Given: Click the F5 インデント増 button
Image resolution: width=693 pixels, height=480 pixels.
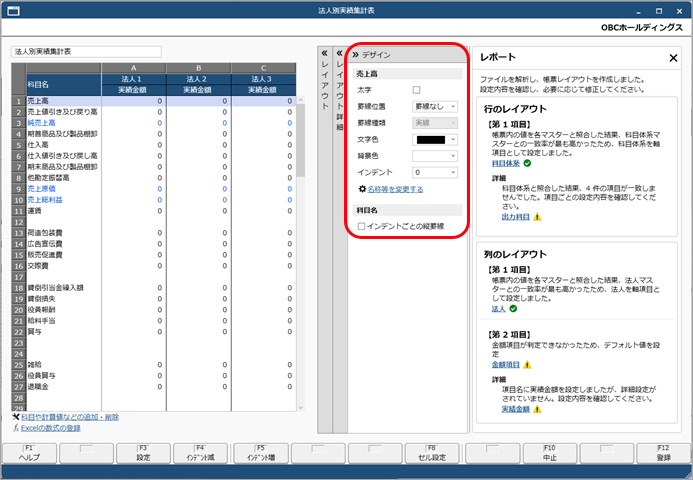Looking at the screenshot, I should pos(261,453).
